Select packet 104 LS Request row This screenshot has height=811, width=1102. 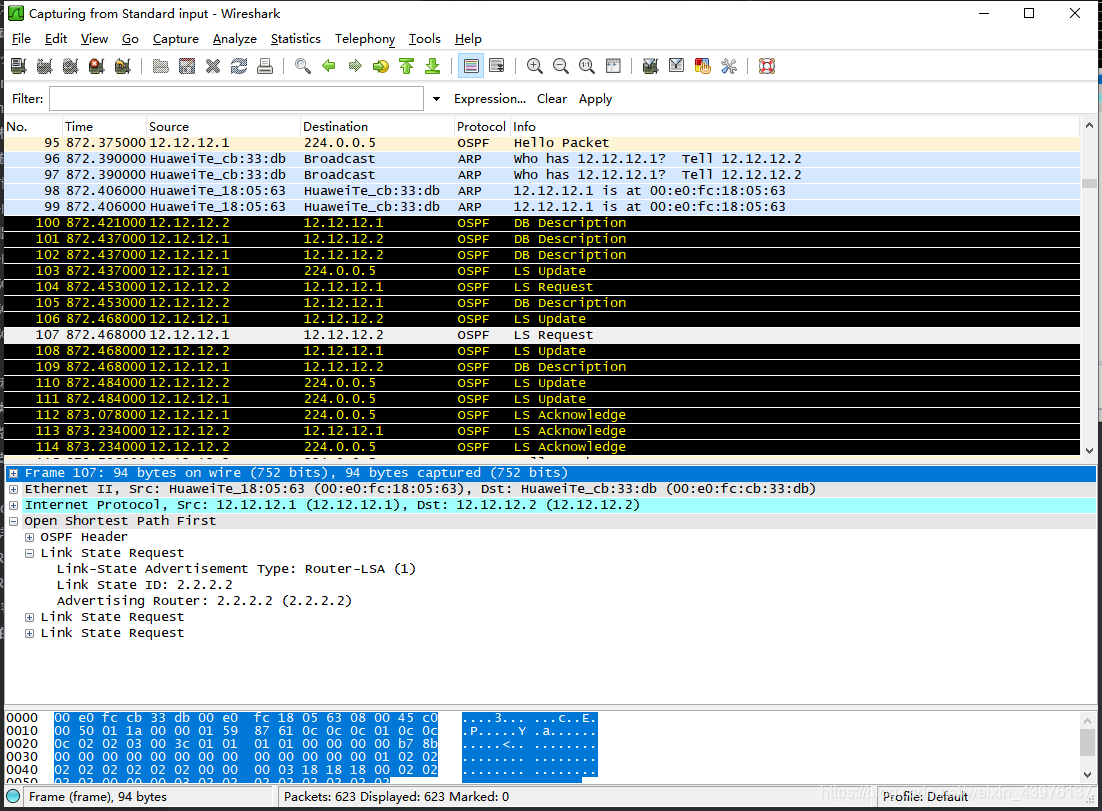pos(542,287)
